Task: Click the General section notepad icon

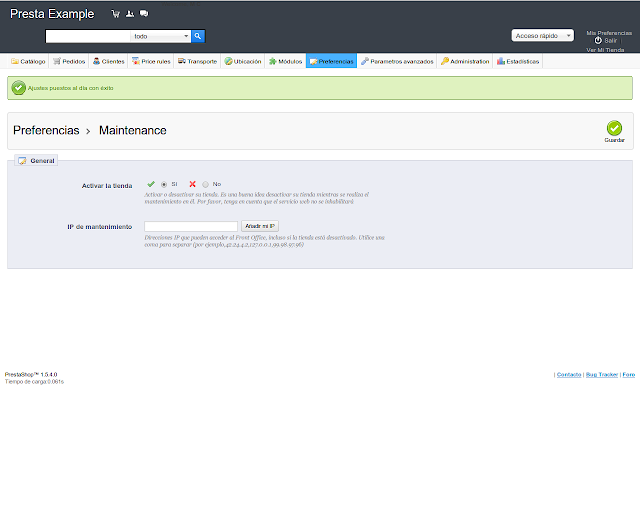Action: click(x=22, y=160)
